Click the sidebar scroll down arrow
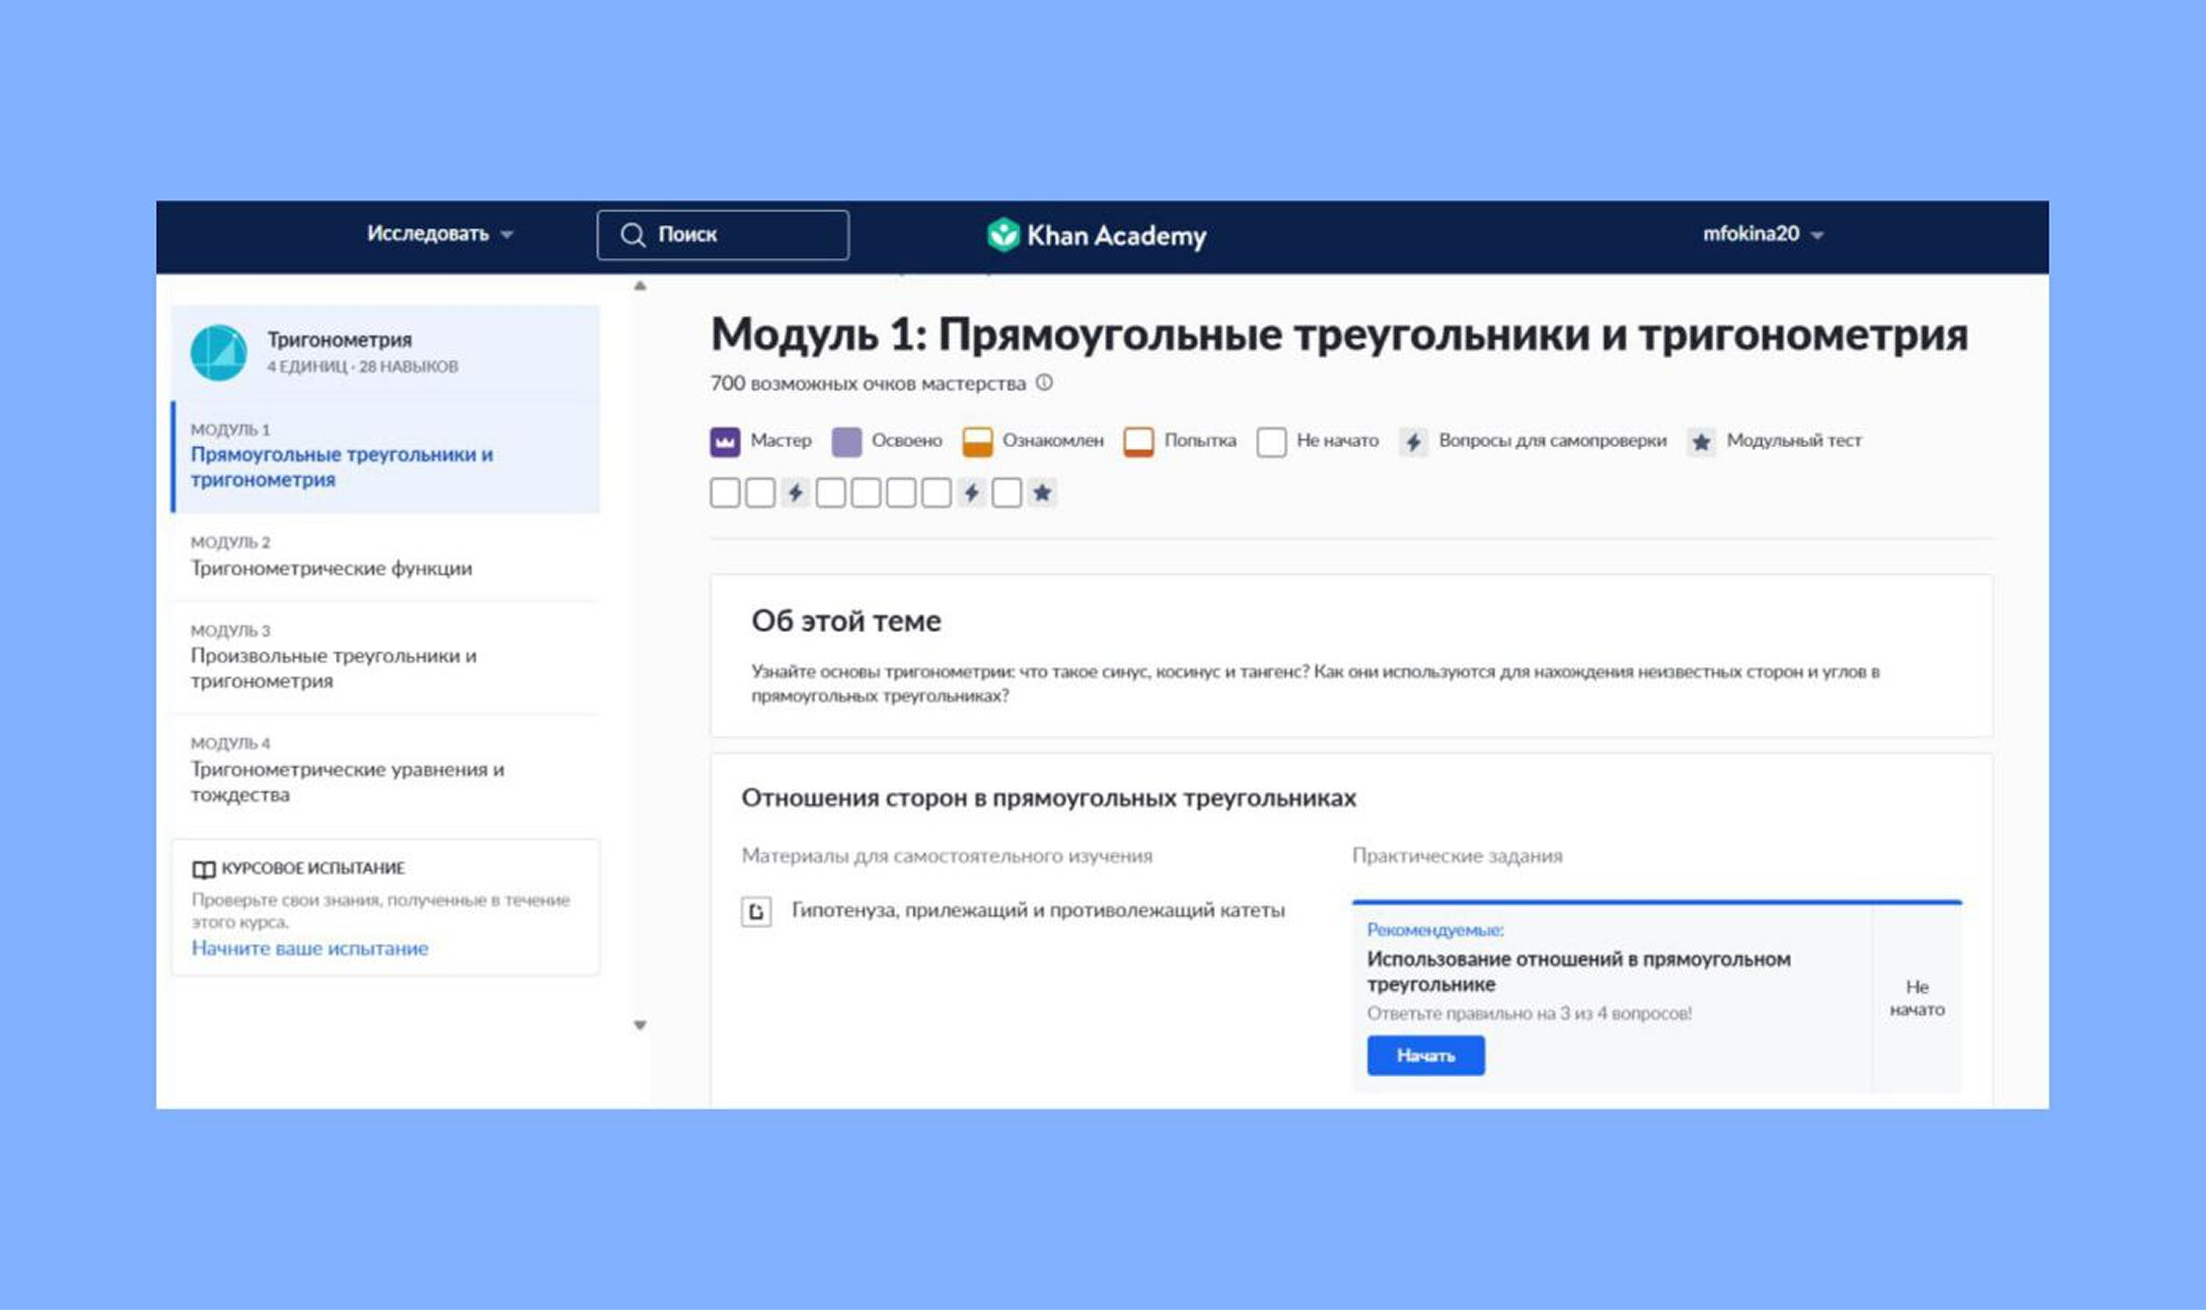This screenshot has height=1310, width=2206. (640, 1025)
